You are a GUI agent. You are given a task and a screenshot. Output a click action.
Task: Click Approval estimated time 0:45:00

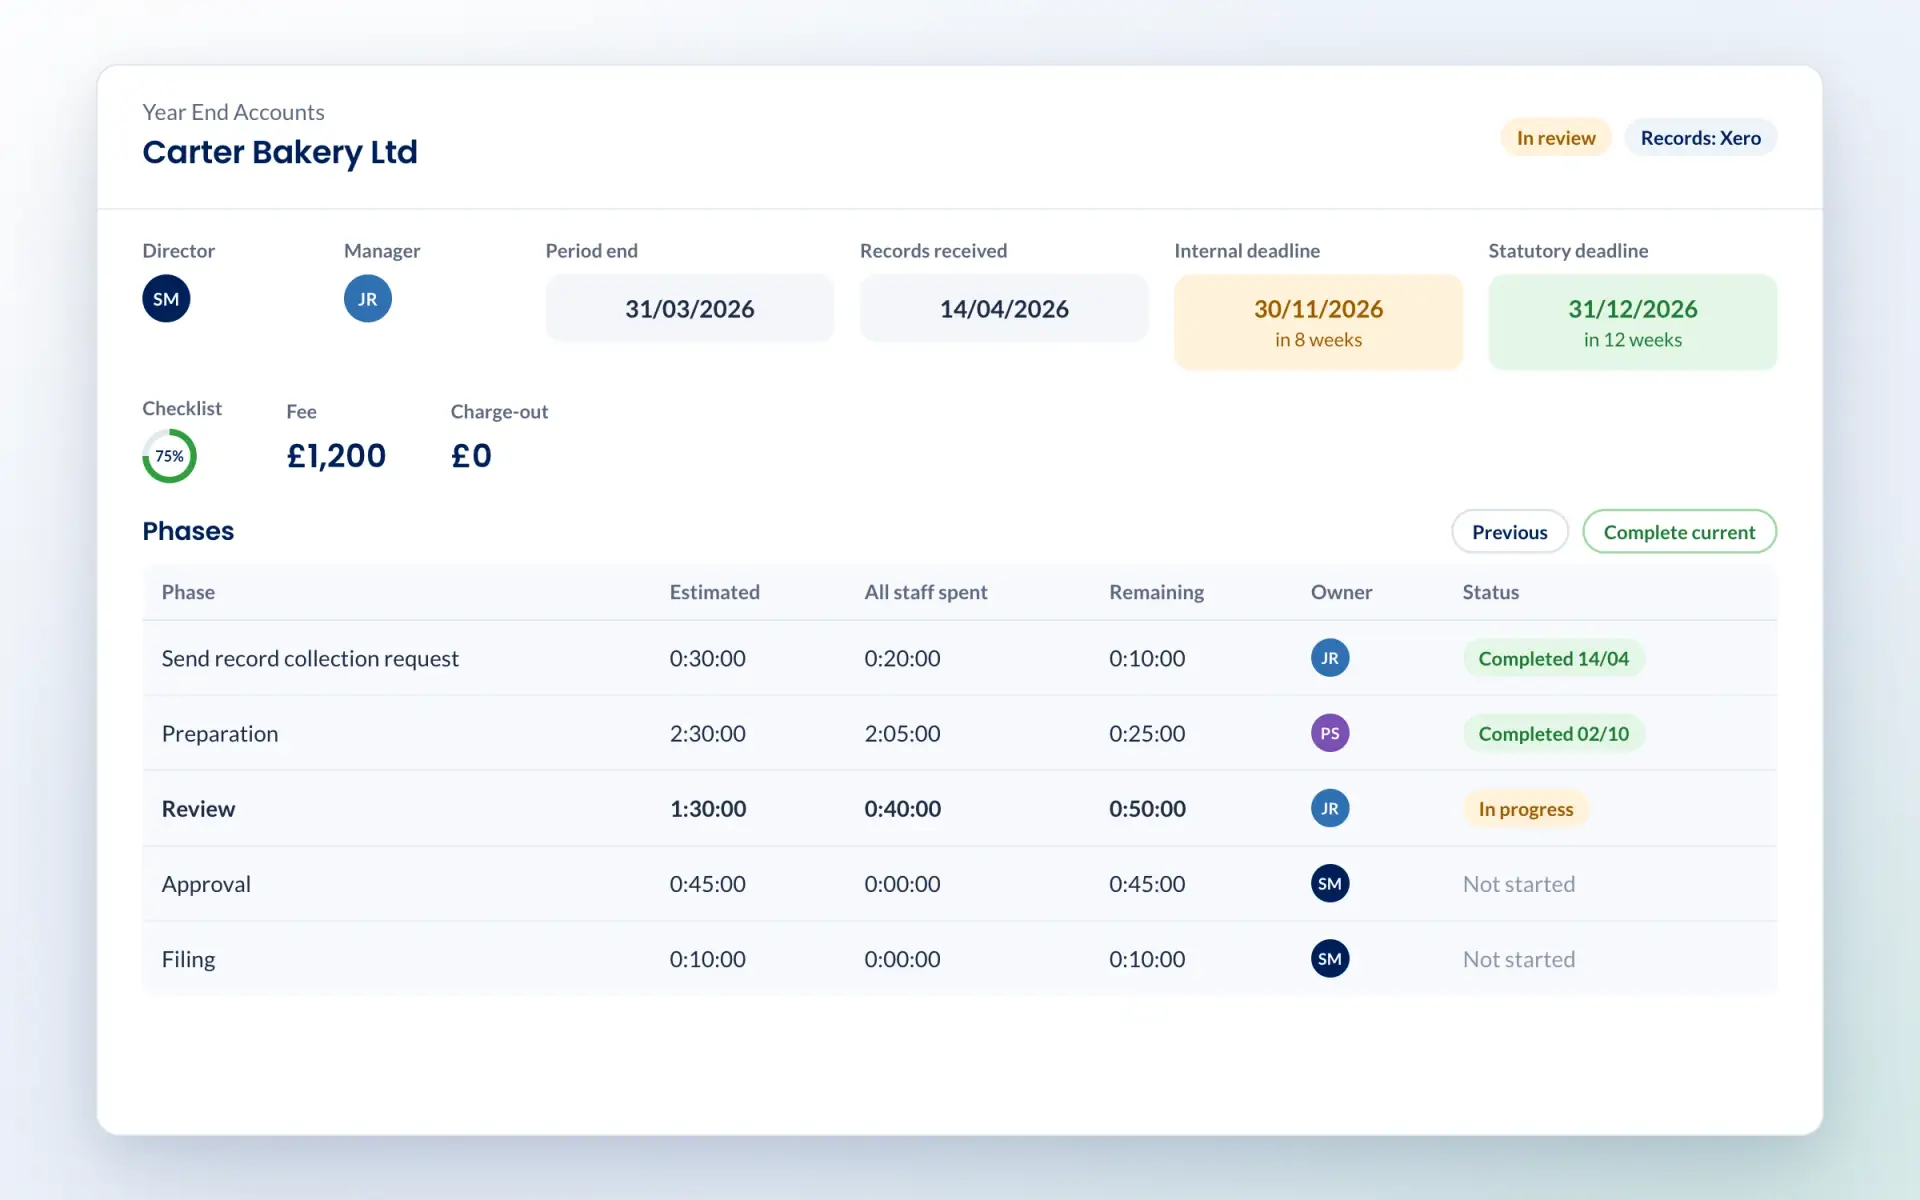click(708, 884)
